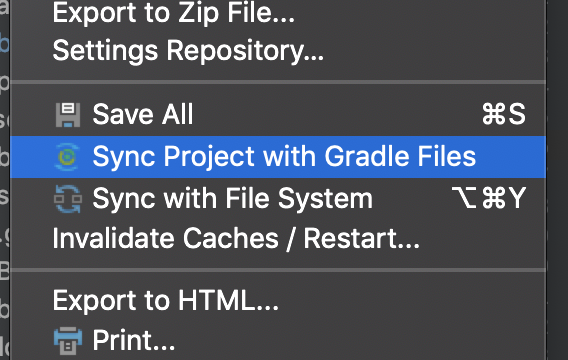The width and height of the screenshot is (568, 360).
Task: Choose Export to Zip File... menu entry
Action: pos(174,13)
